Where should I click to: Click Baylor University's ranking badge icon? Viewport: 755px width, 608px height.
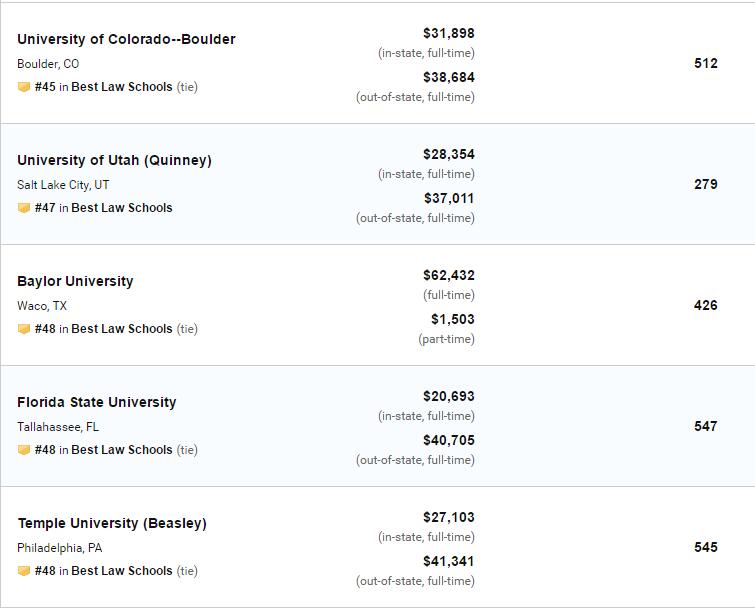pyautogui.click(x=24, y=329)
